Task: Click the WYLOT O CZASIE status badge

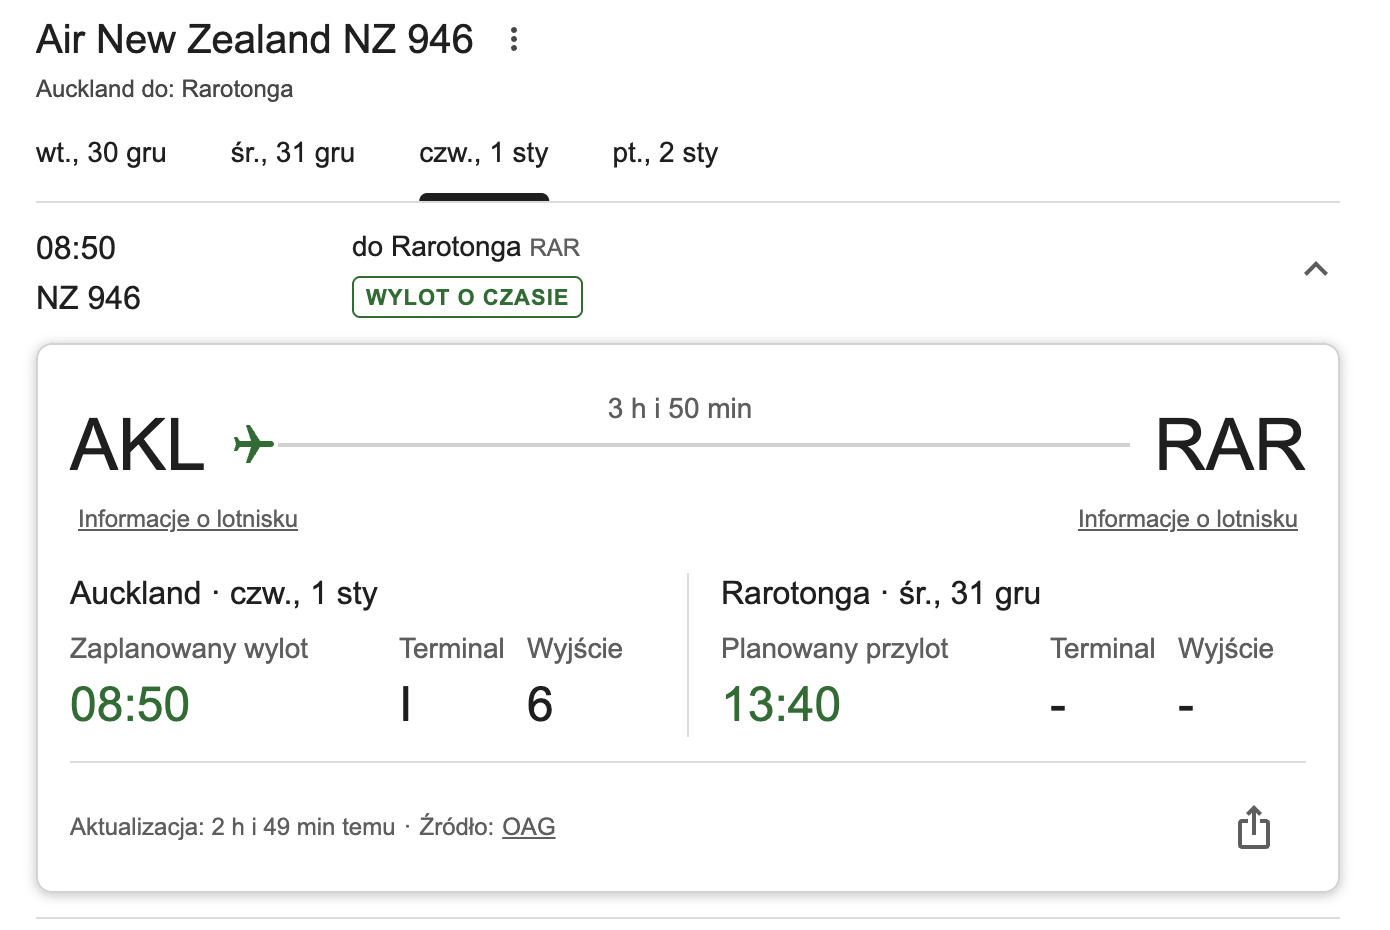Action: pyautogui.click(x=467, y=297)
